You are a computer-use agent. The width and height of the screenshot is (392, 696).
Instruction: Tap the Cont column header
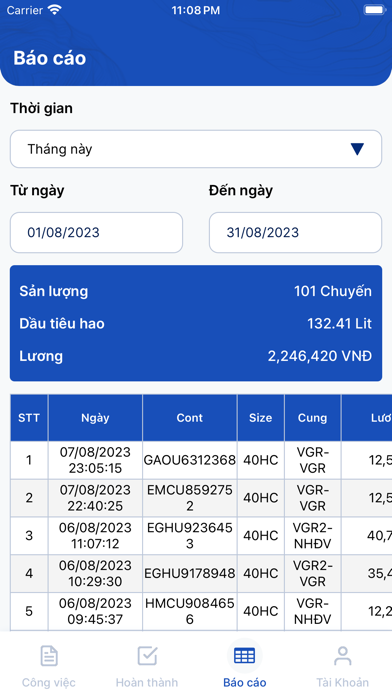pos(190,418)
